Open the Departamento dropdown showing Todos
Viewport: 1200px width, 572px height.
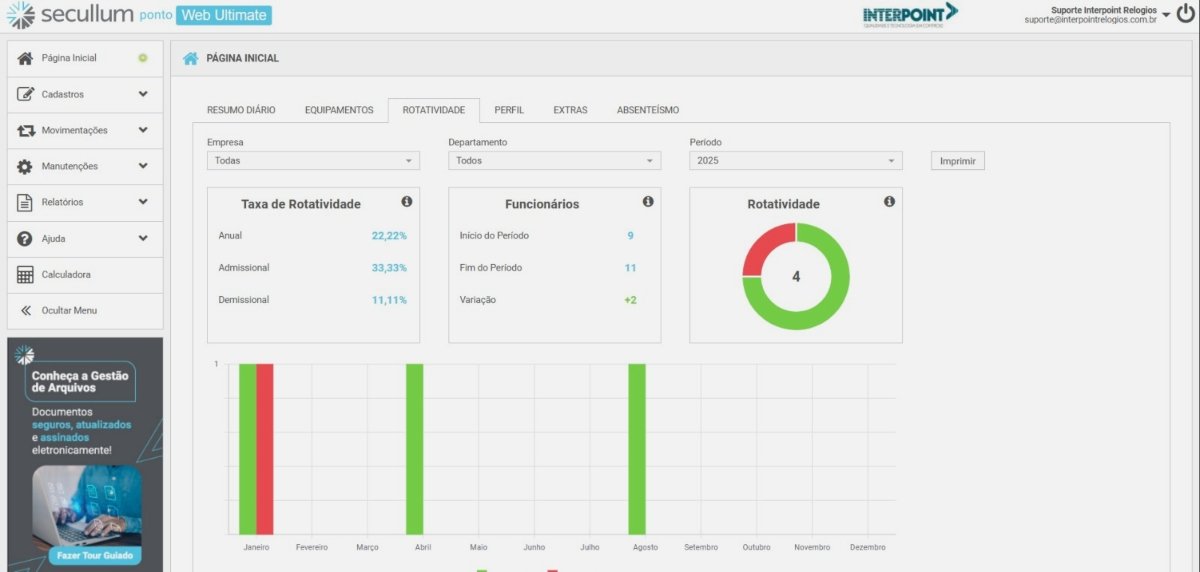click(x=554, y=161)
